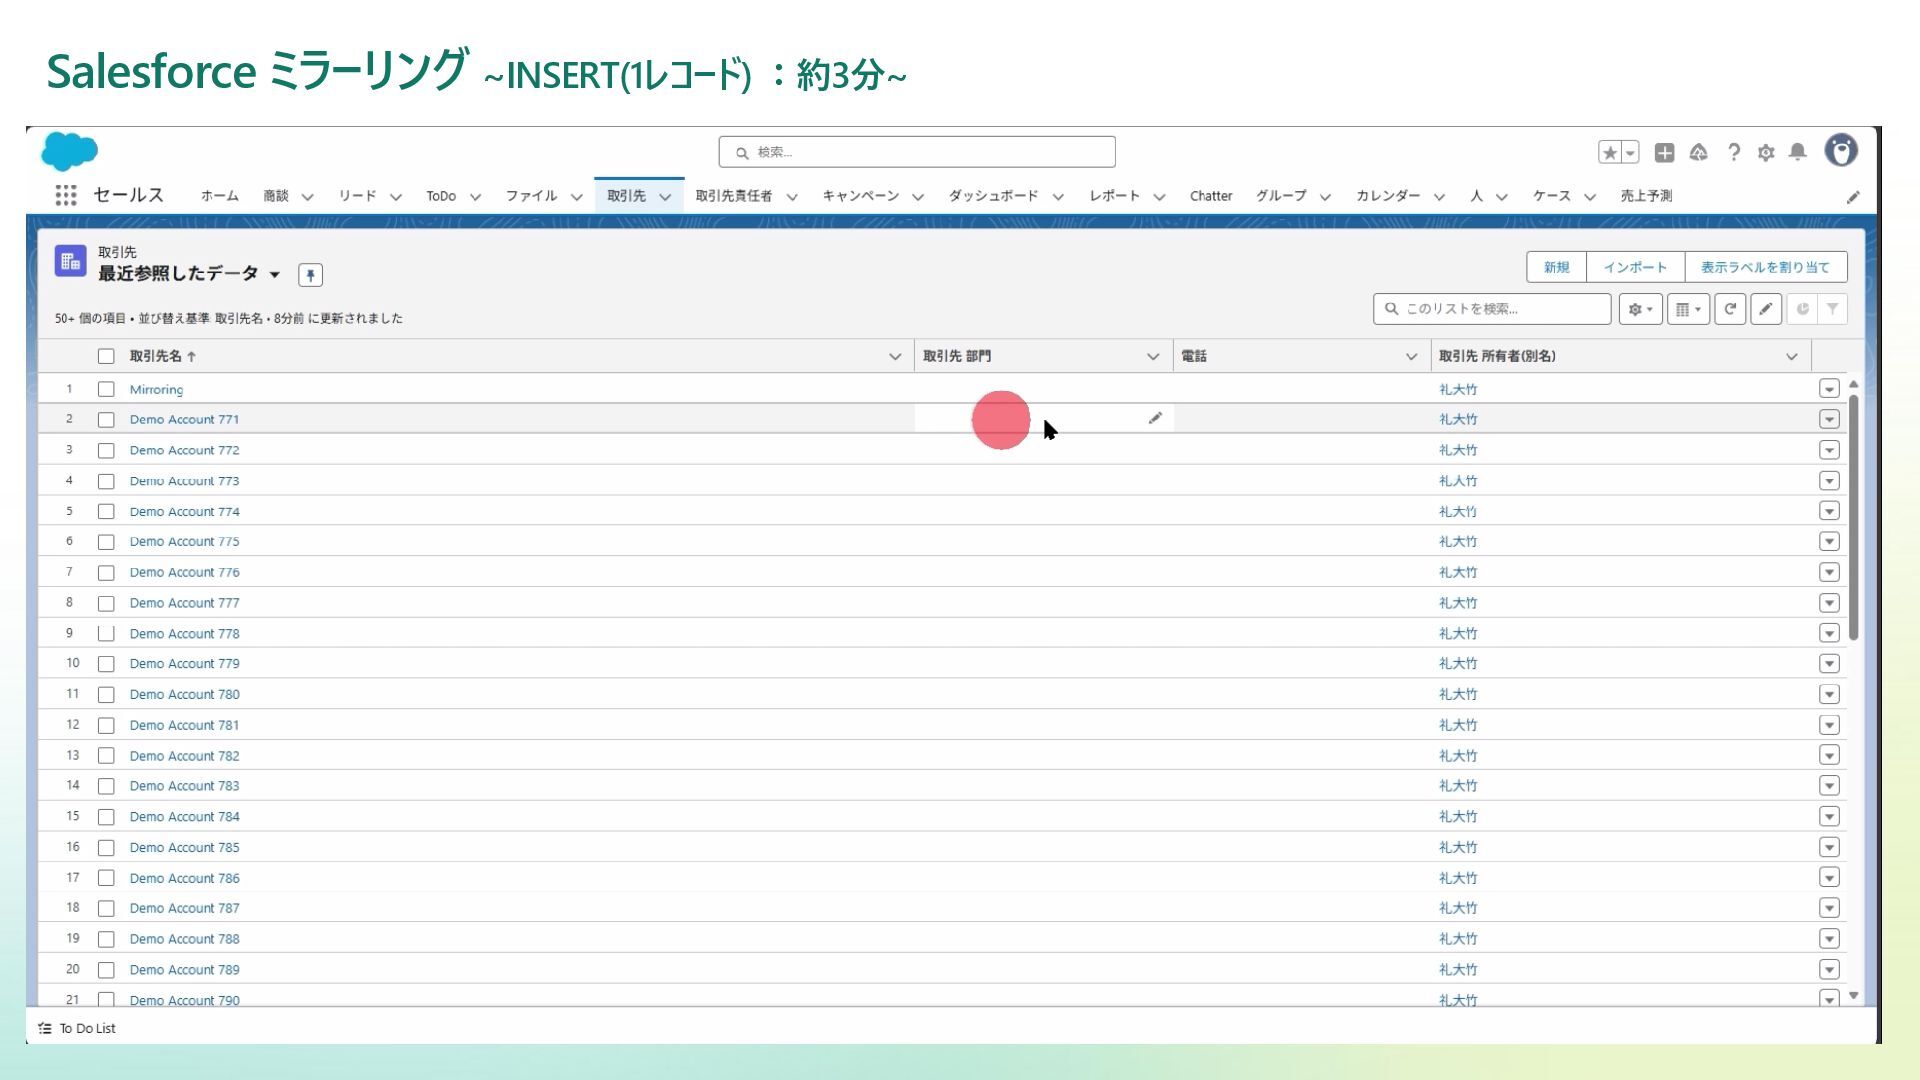
Task: Click the pencil edit list icon
Action: point(1766,309)
